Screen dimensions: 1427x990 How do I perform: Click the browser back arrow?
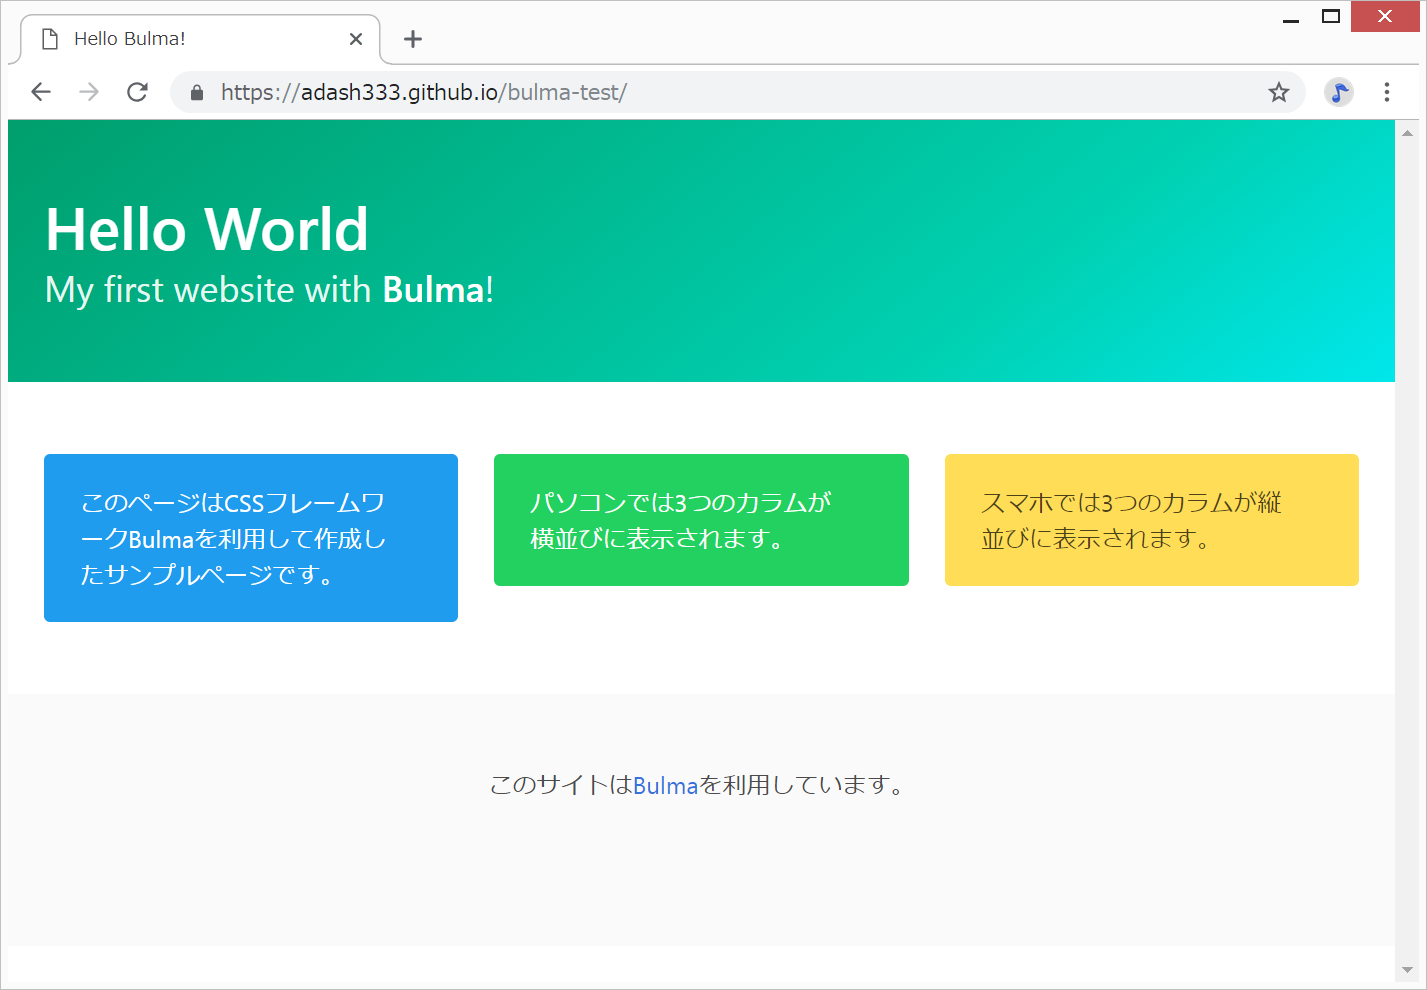pyautogui.click(x=41, y=92)
